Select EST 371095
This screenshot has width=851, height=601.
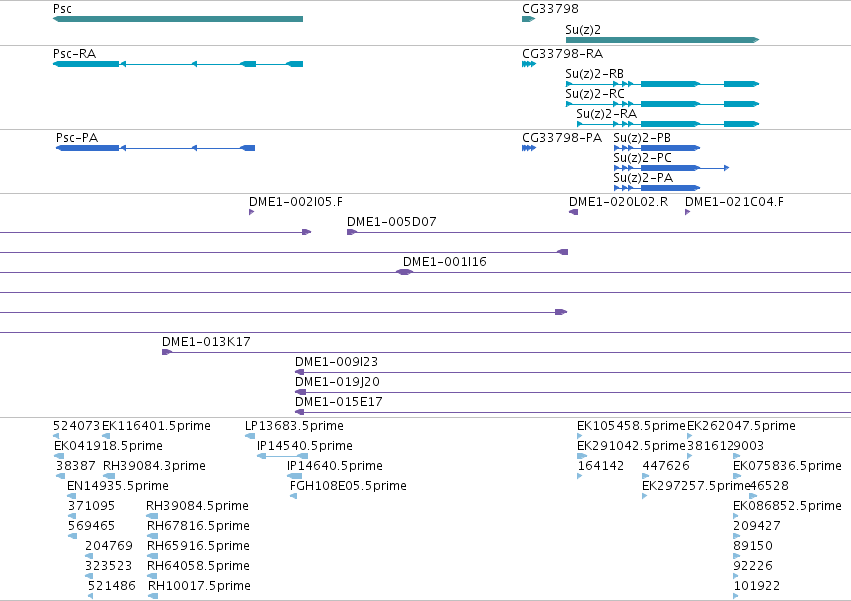pyautogui.click(x=91, y=506)
